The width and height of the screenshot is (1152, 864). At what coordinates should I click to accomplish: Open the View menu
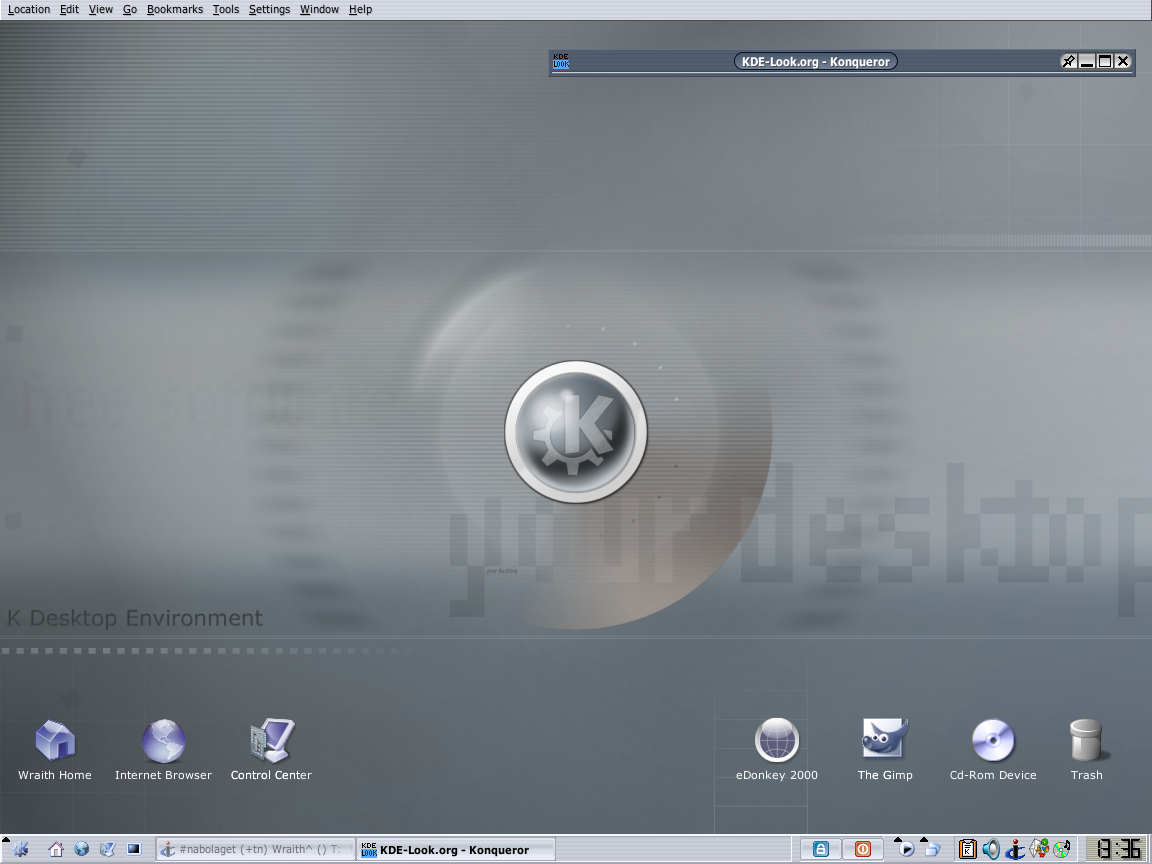click(x=101, y=10)
